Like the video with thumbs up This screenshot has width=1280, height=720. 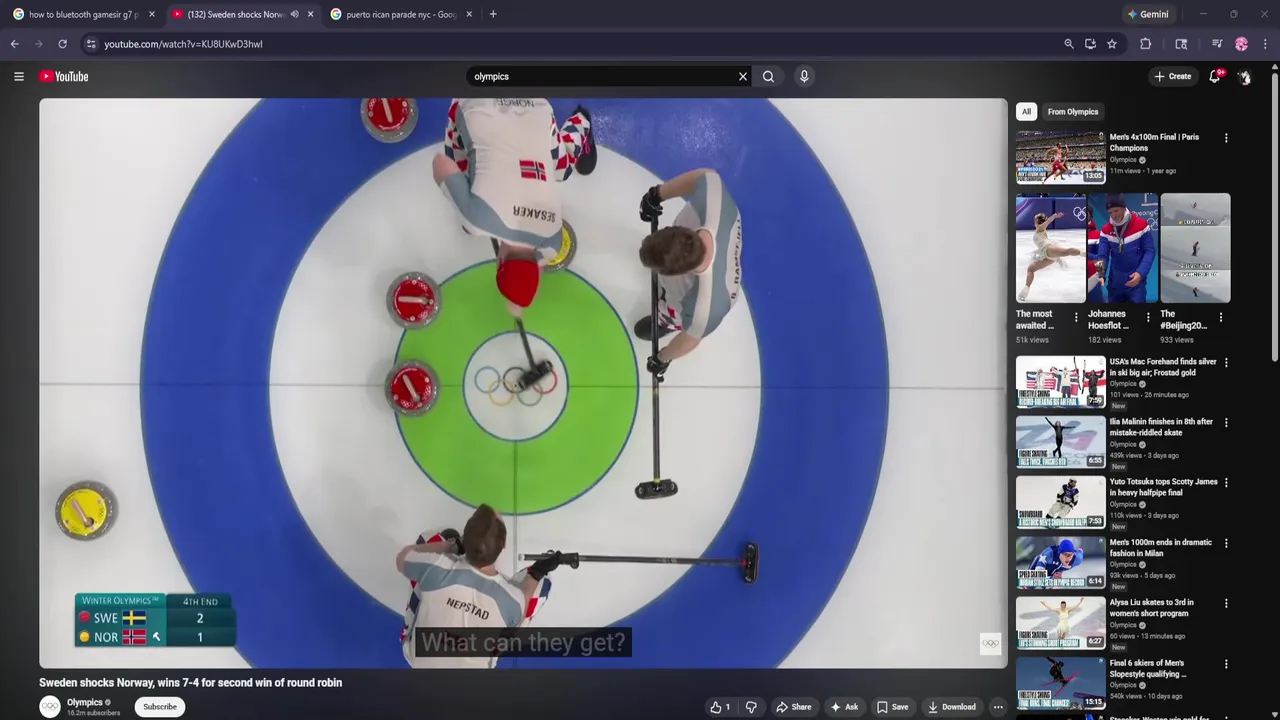coord(720,707)
